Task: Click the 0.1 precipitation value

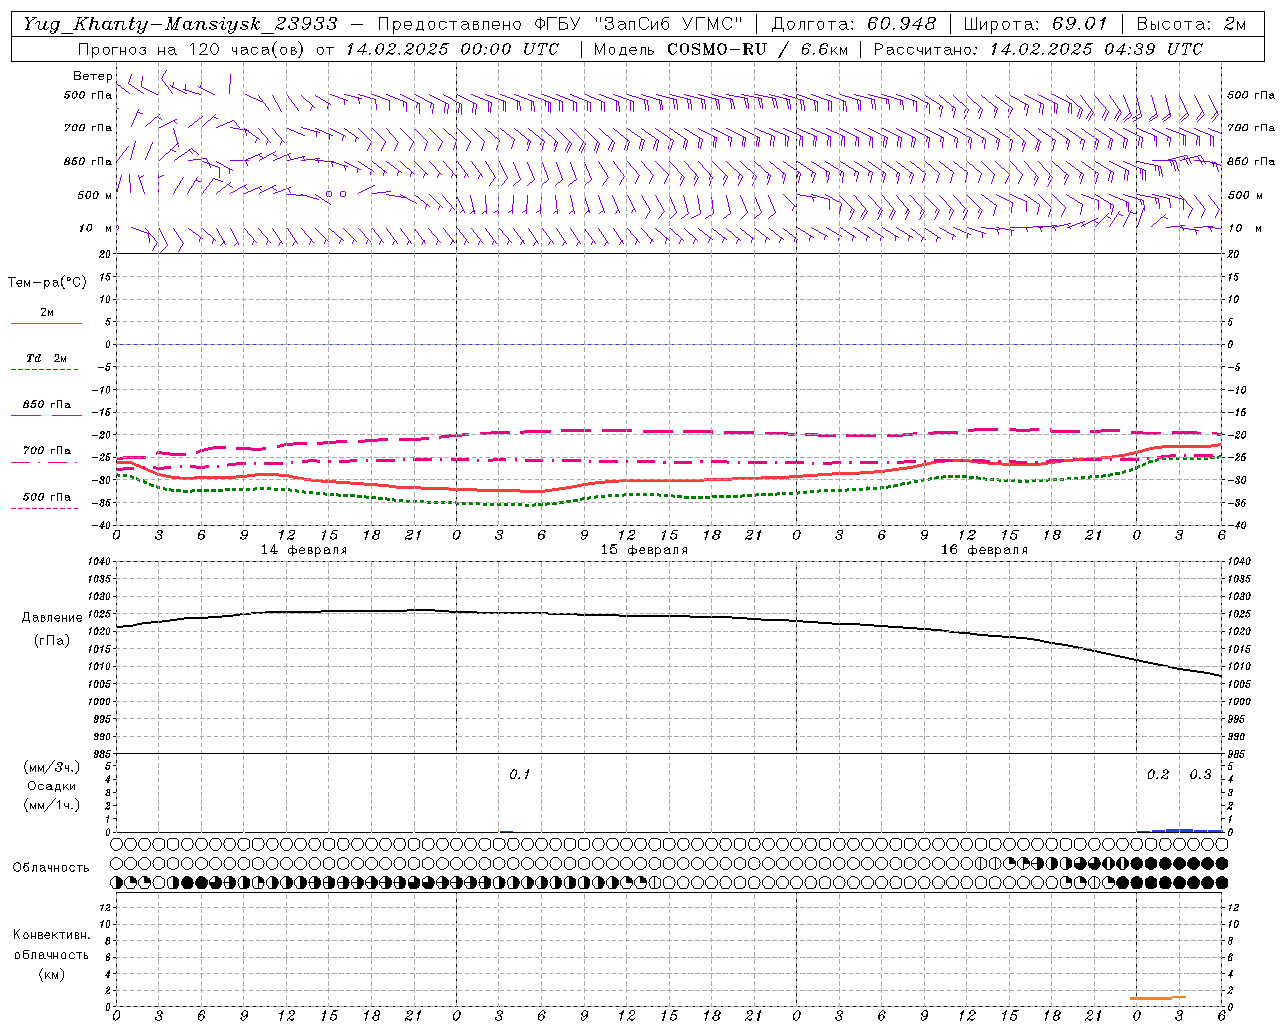Action: click(x=520, y=775)
